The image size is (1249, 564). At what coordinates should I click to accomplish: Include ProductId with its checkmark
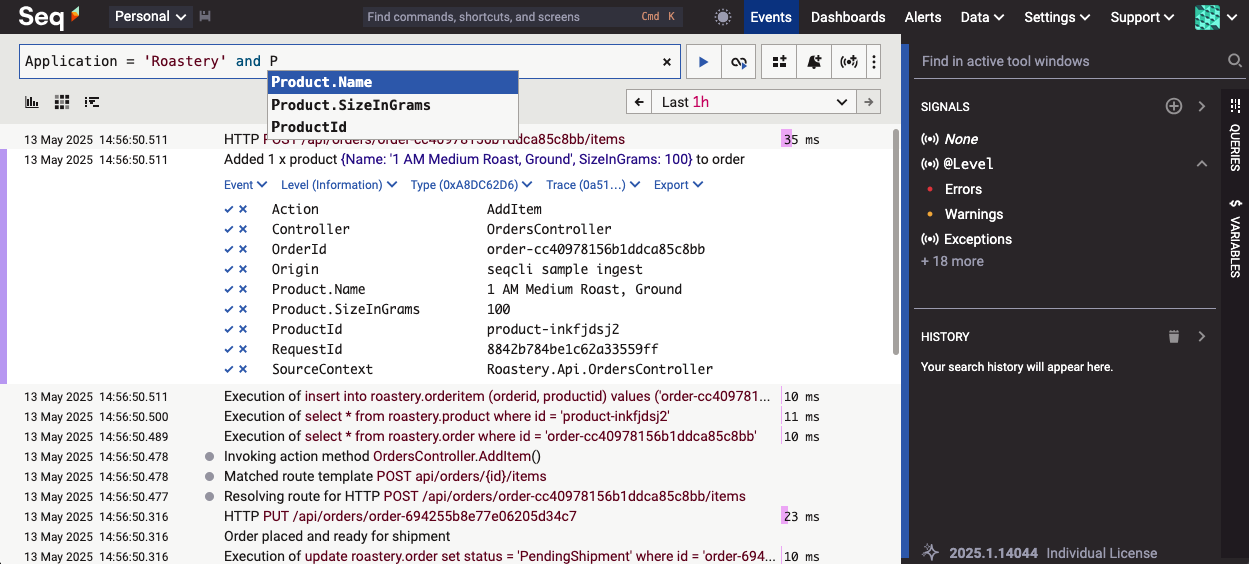tap(230, 329)
